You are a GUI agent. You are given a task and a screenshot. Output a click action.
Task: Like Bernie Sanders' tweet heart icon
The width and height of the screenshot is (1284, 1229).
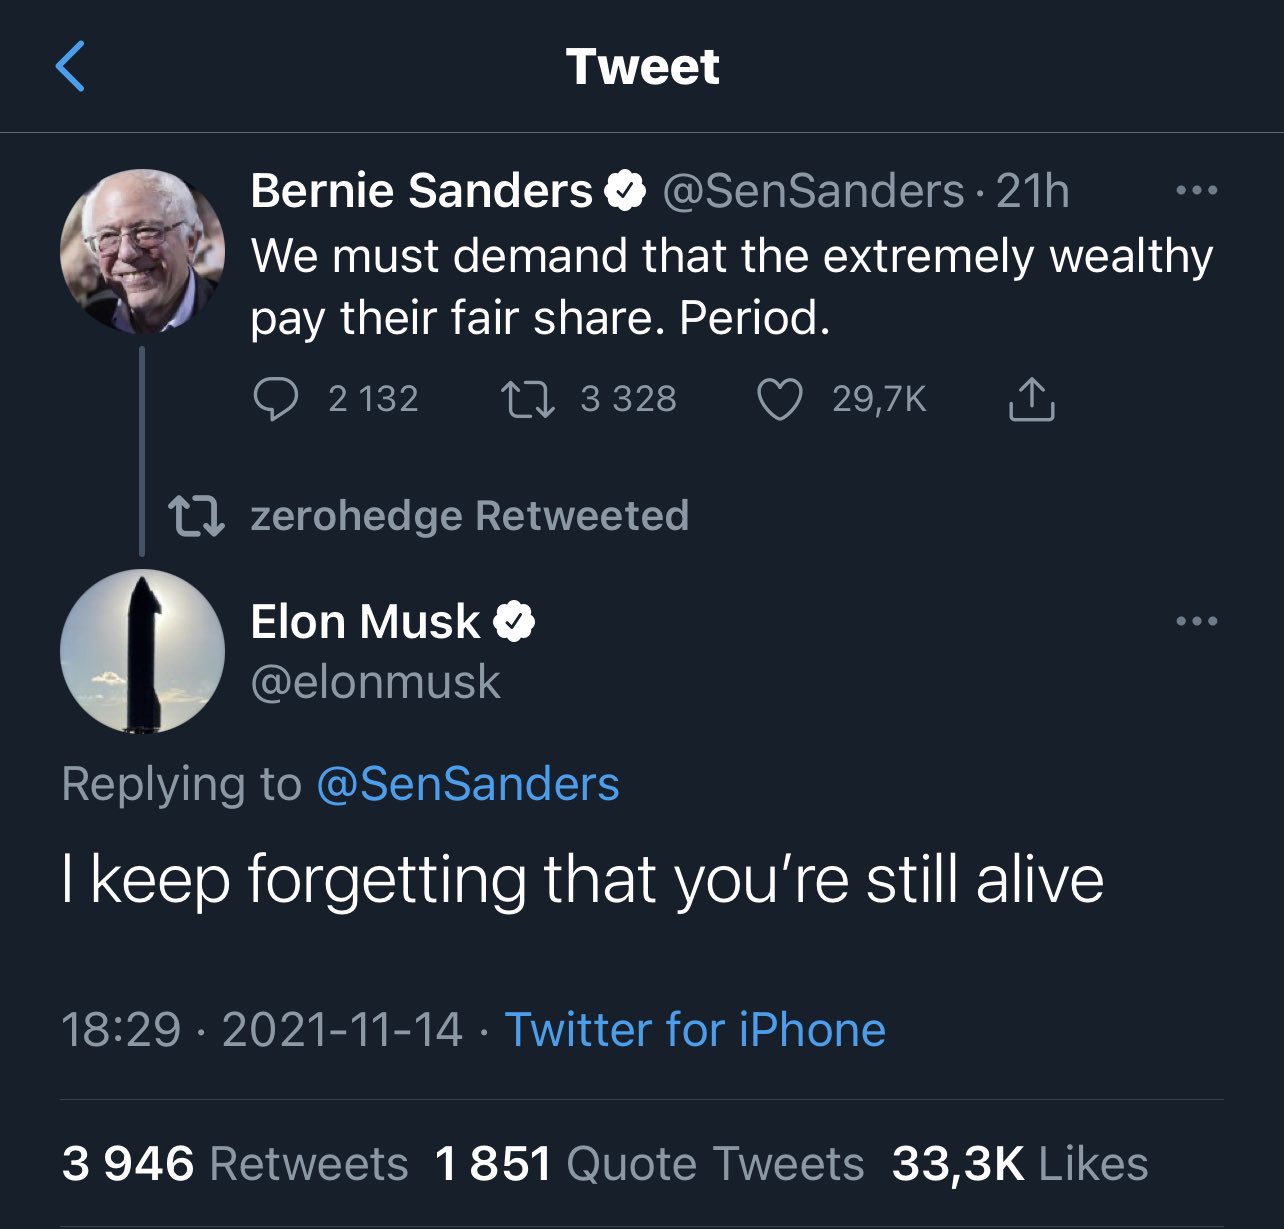(x=779, y=400)
